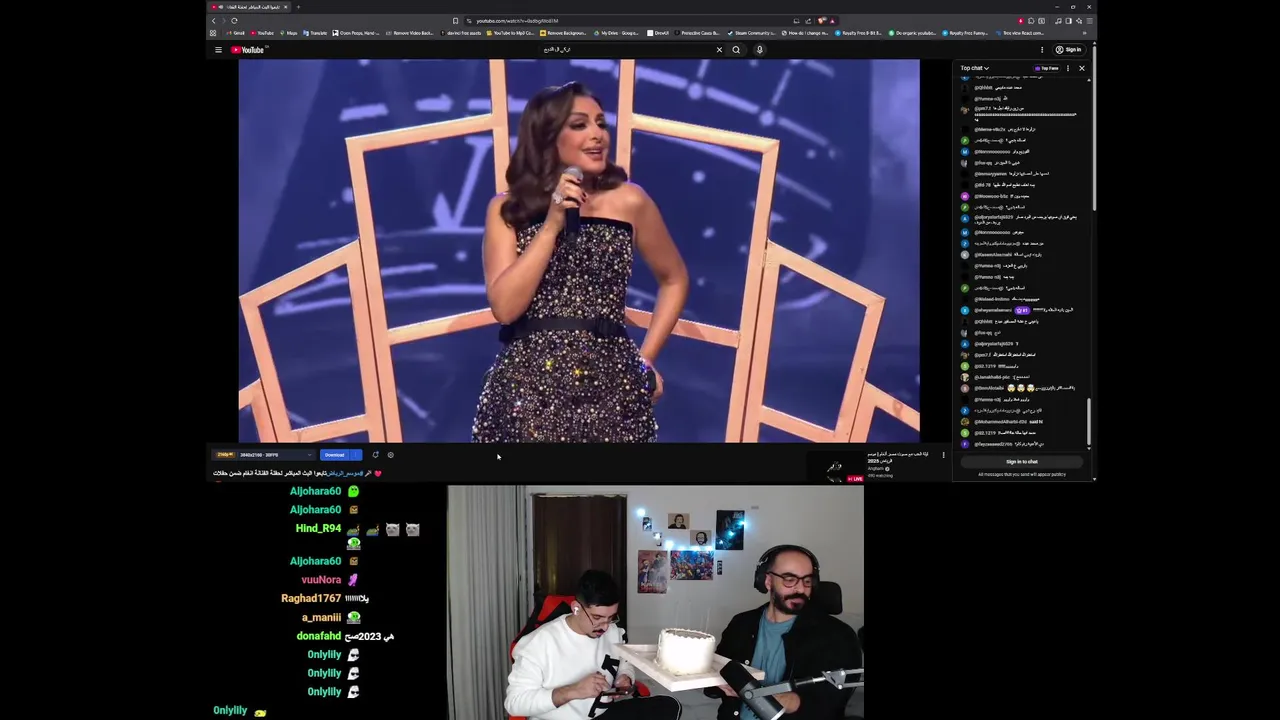Click the 2160p resolution badge

225,455
